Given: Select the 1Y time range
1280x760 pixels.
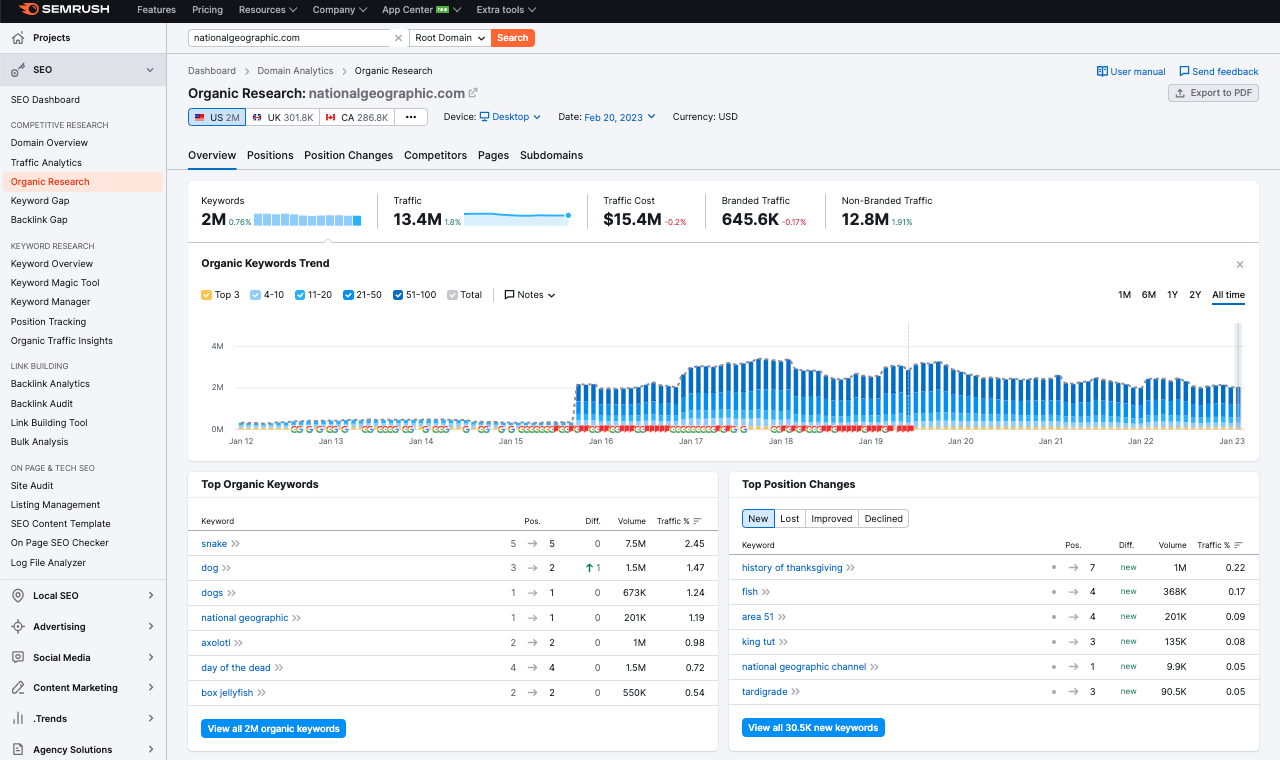Looking at the screenshot, I should coord(1173,295).
